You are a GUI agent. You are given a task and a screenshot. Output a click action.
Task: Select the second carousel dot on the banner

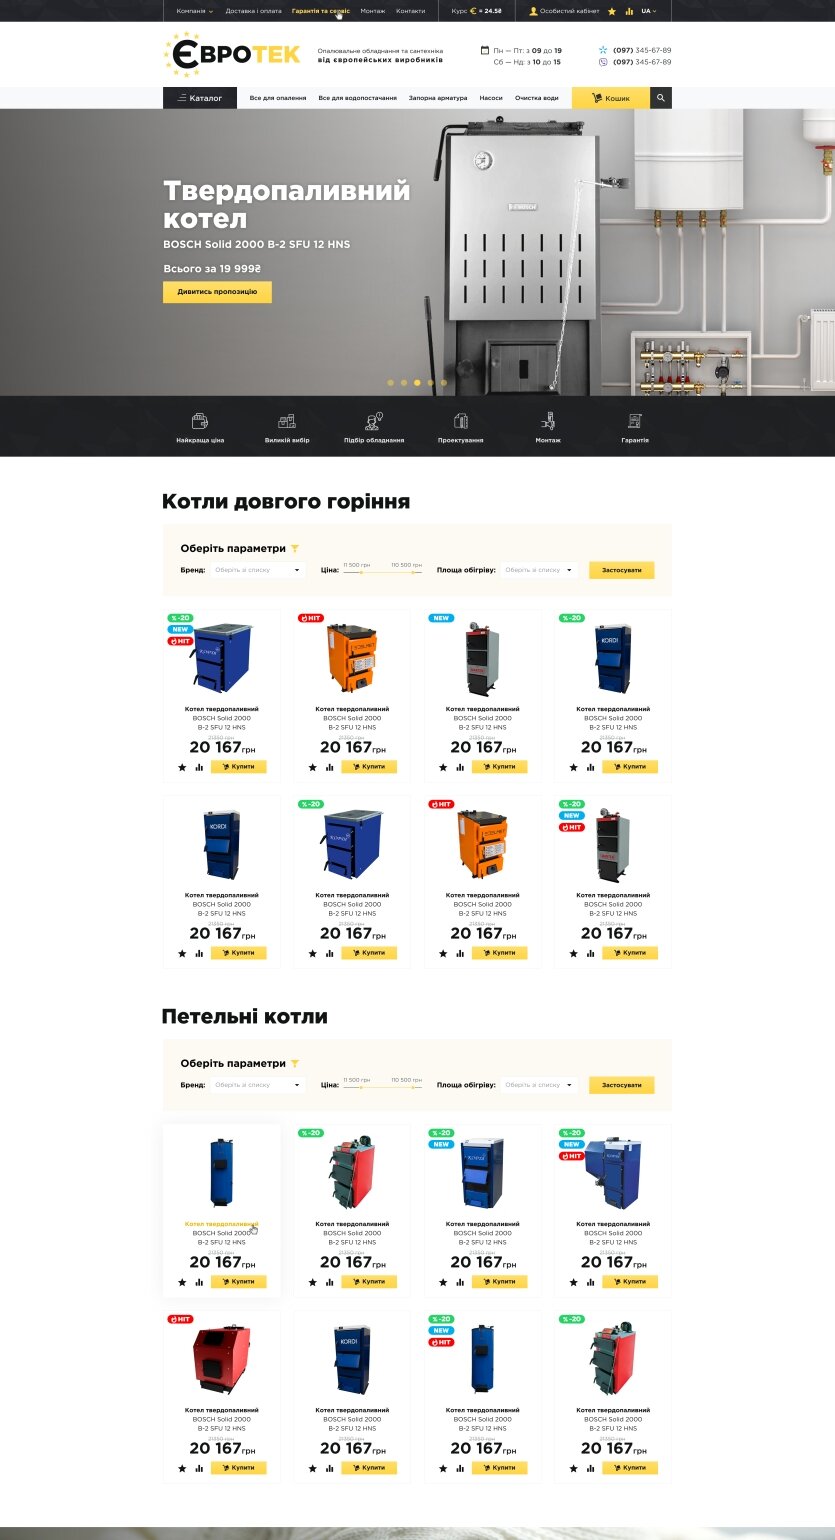point(404,382)
